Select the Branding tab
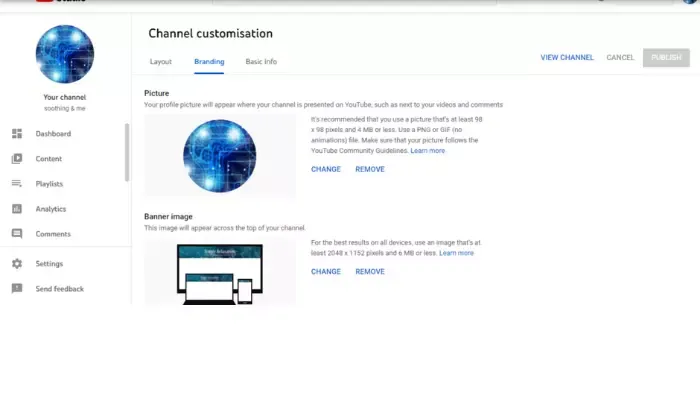This screenshot has height=400, width=700. pyautogui.click(x=209, y=62)
